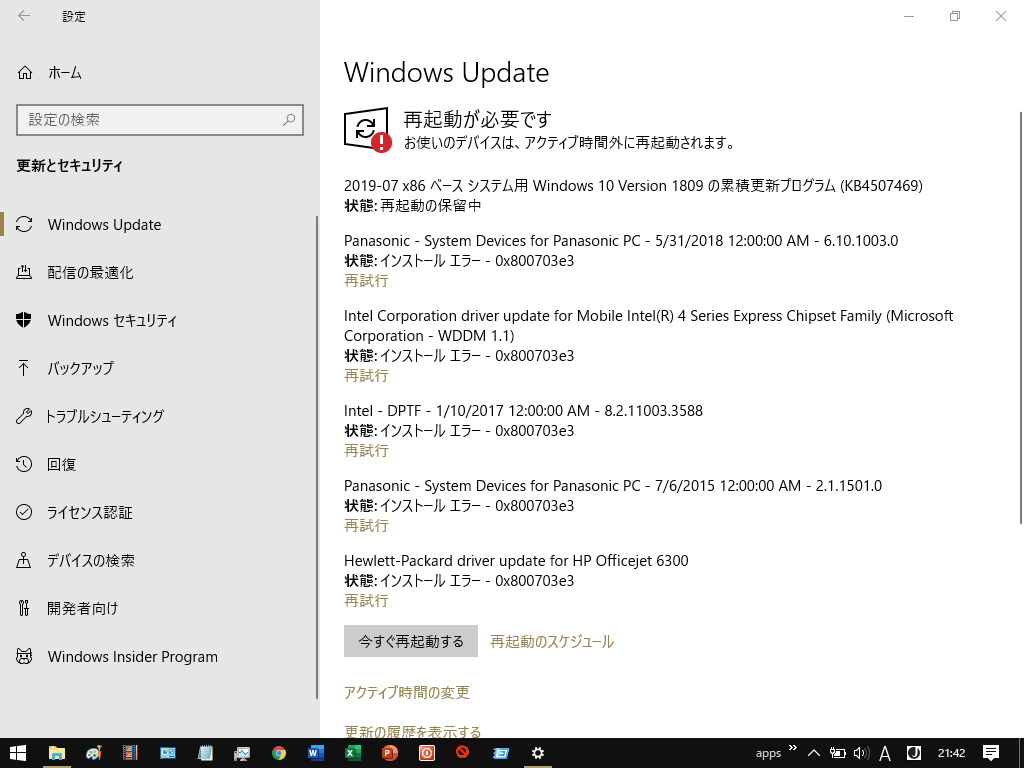Open アクティブ時間の変更 link
Image resolution: width=1024 pixels, height=768 pixels.
pos(407,692)
